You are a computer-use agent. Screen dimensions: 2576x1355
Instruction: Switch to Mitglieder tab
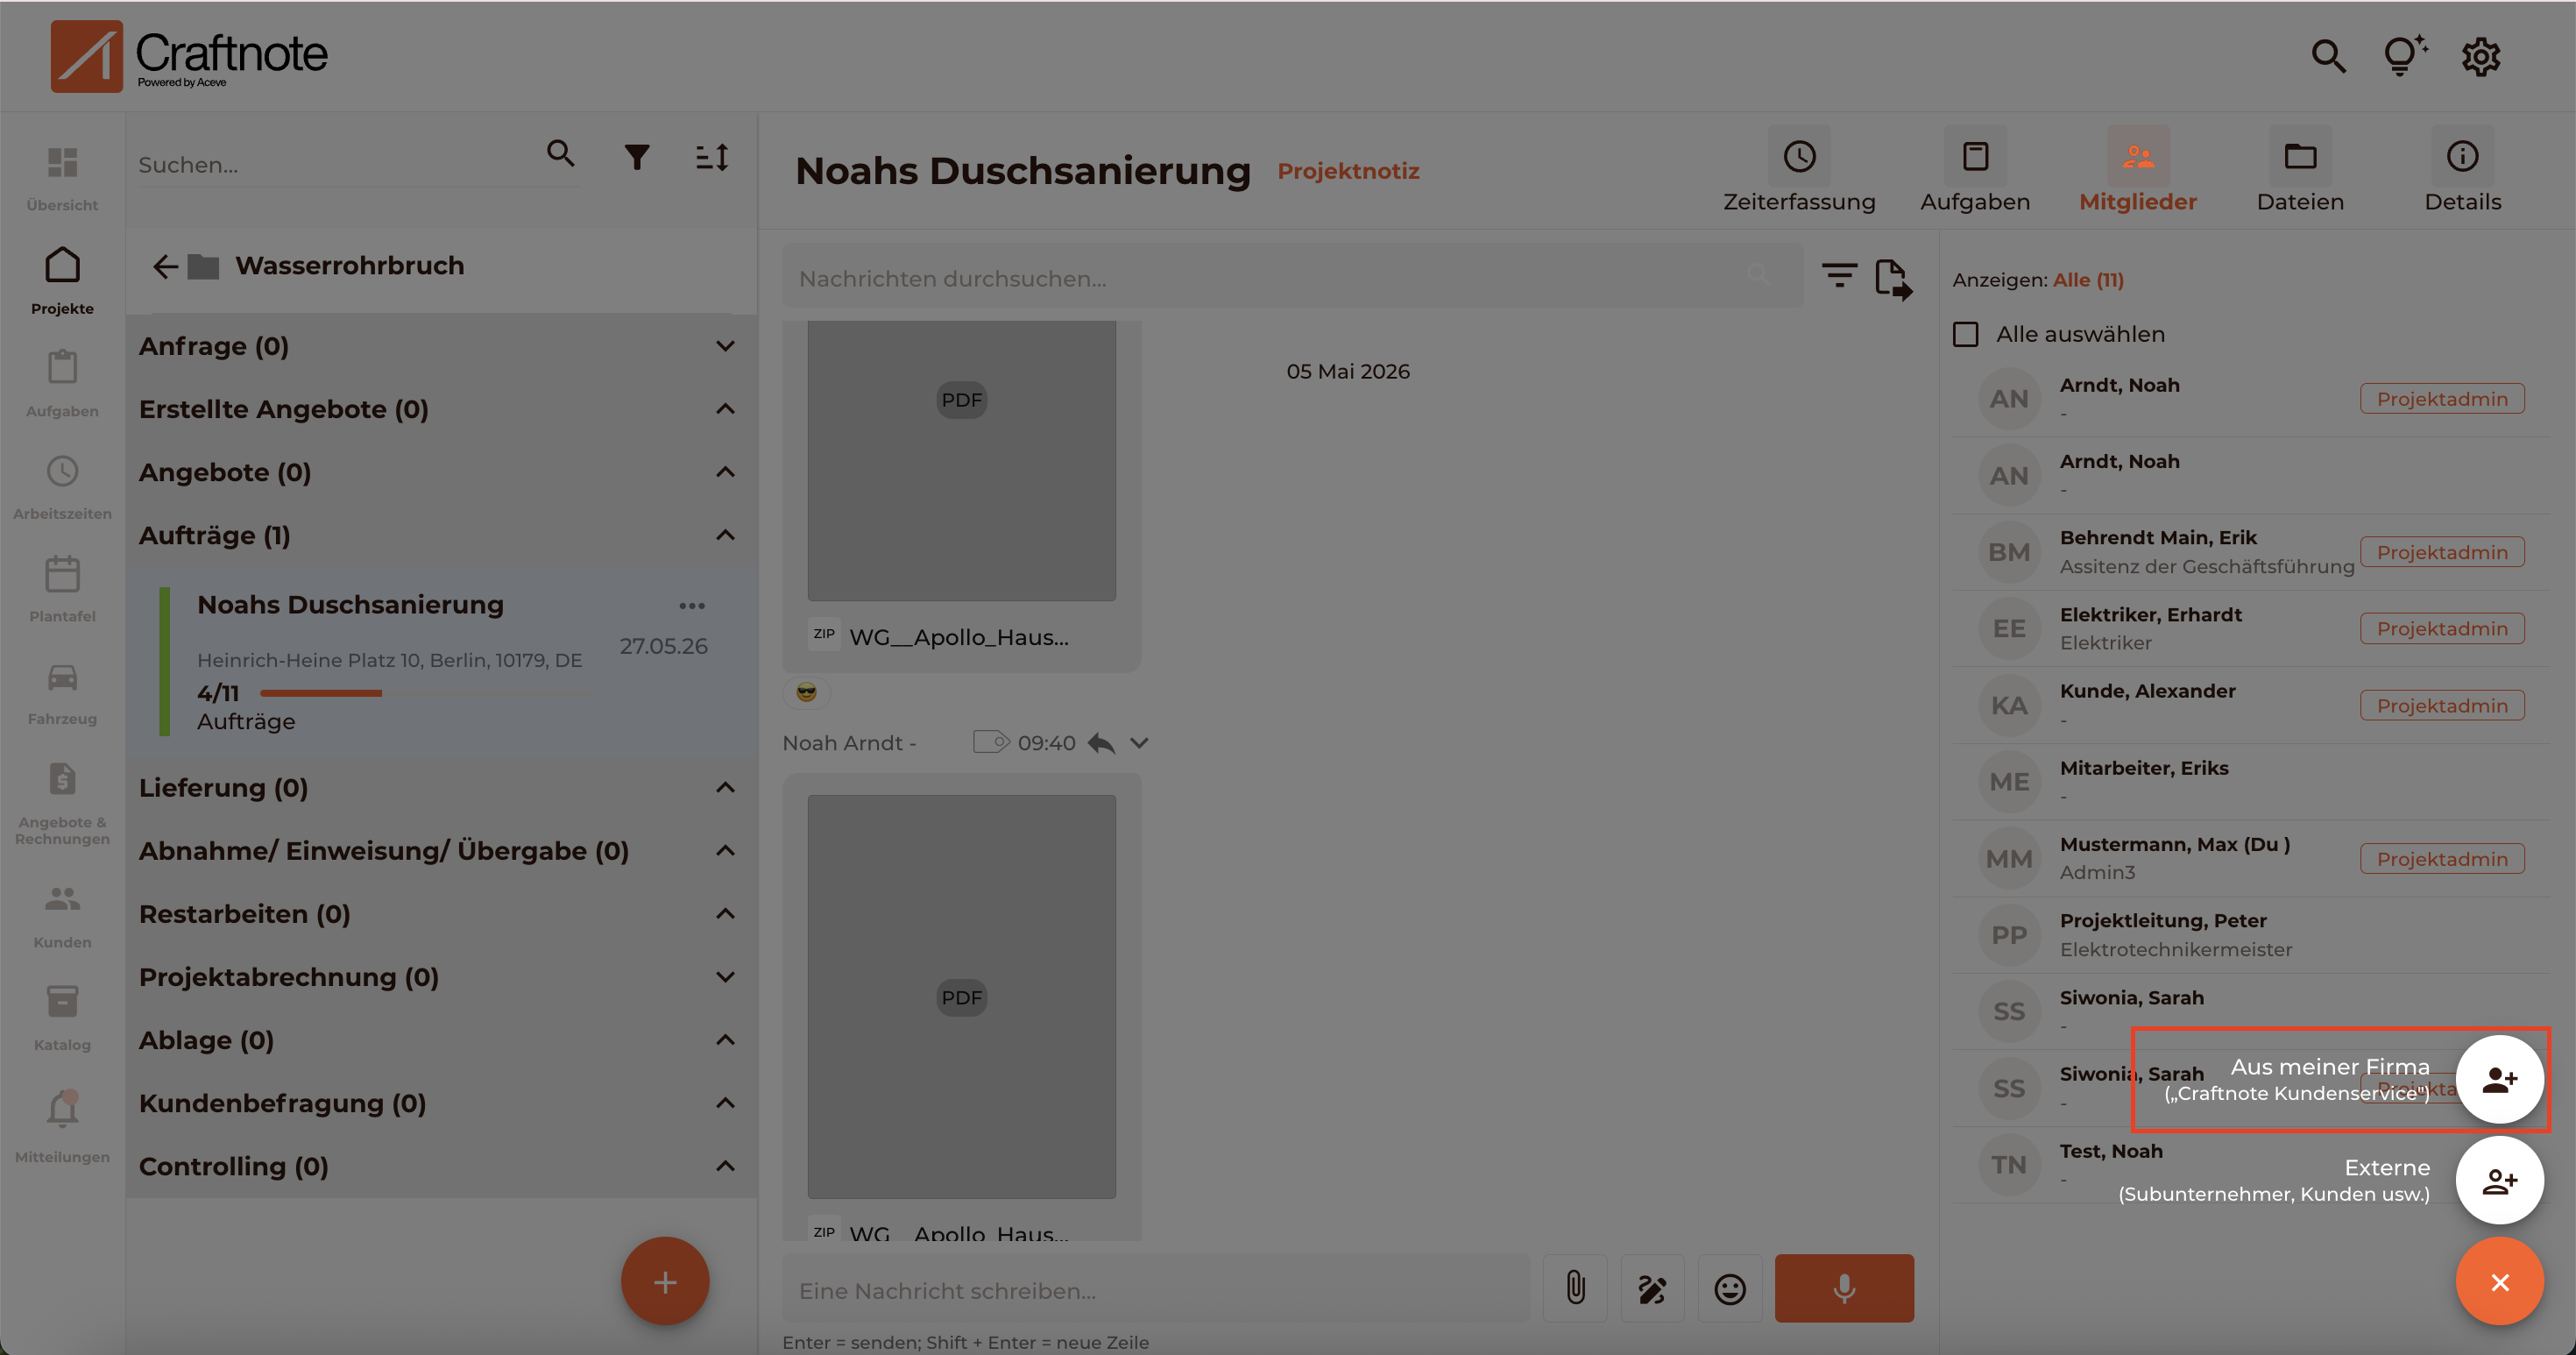coord(2138,170)
